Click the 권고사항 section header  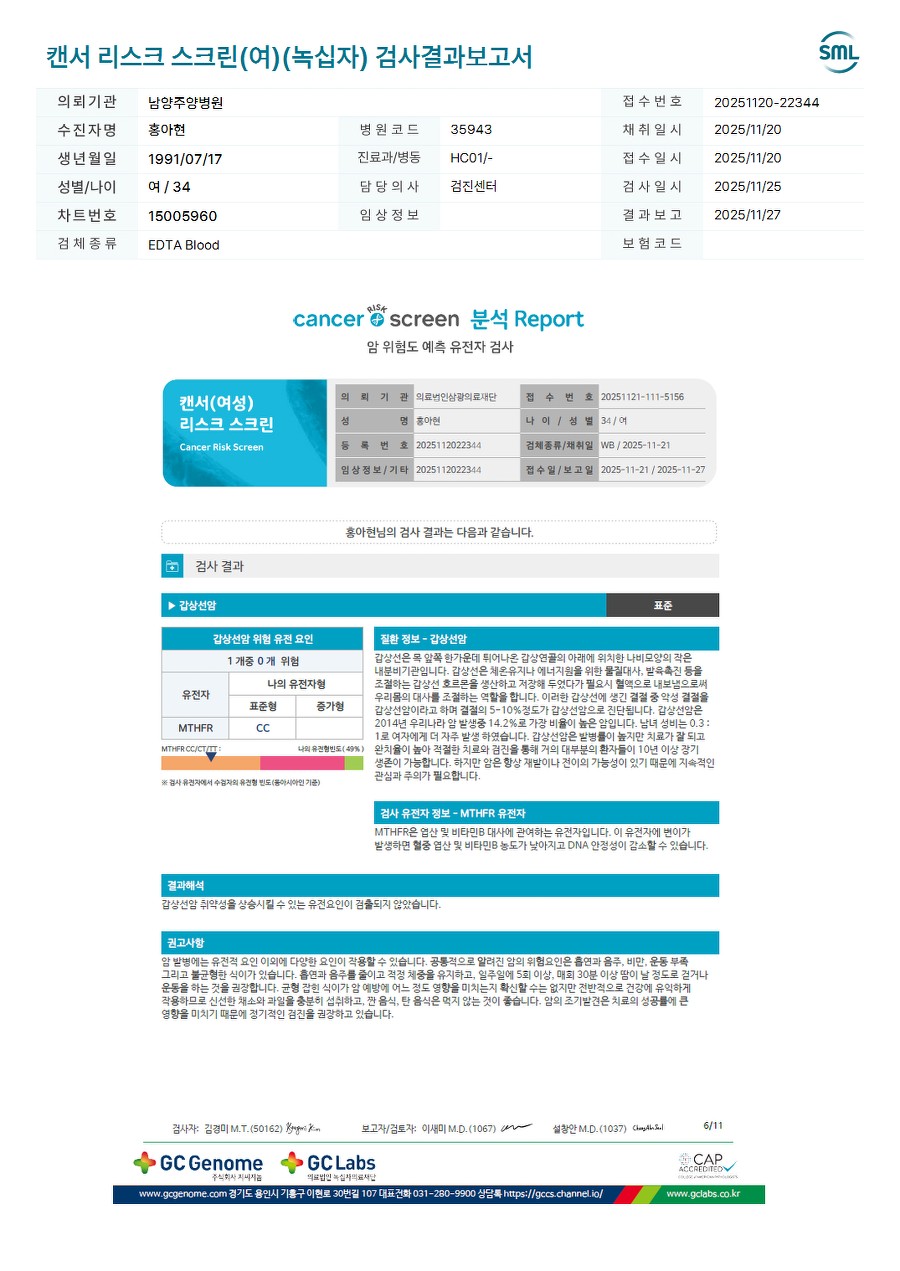440,942
